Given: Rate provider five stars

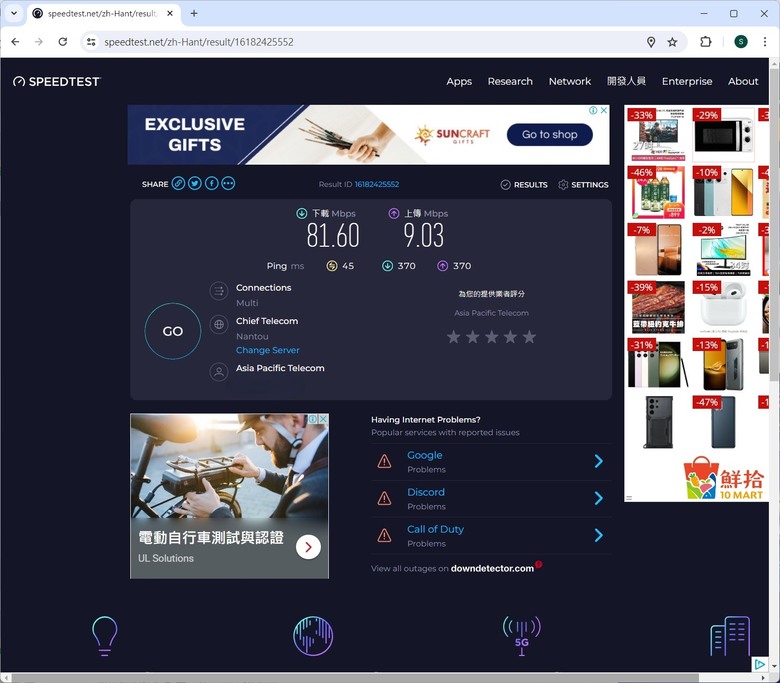Looking at the screenshot, I should pos(529,337).
